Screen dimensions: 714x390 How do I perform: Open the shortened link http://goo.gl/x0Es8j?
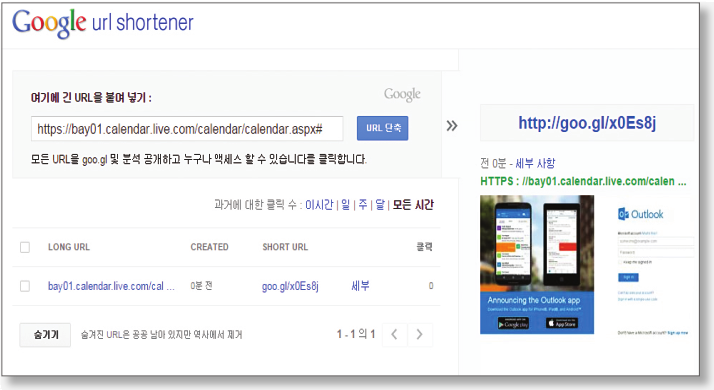587,123
